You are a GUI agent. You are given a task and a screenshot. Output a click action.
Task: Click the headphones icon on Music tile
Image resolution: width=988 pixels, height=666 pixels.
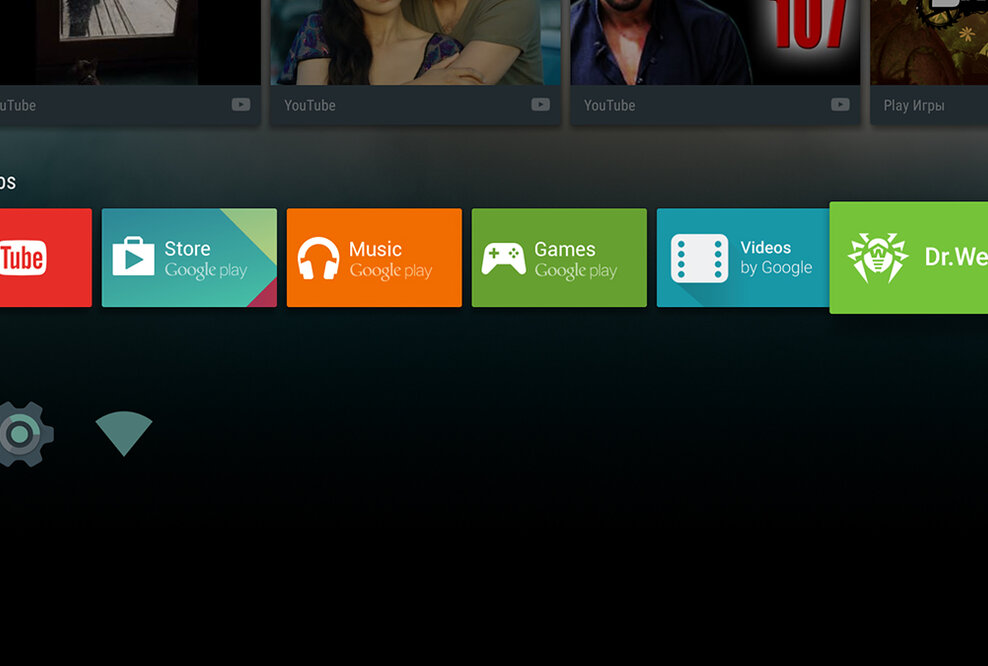click(x=318, y=258)
